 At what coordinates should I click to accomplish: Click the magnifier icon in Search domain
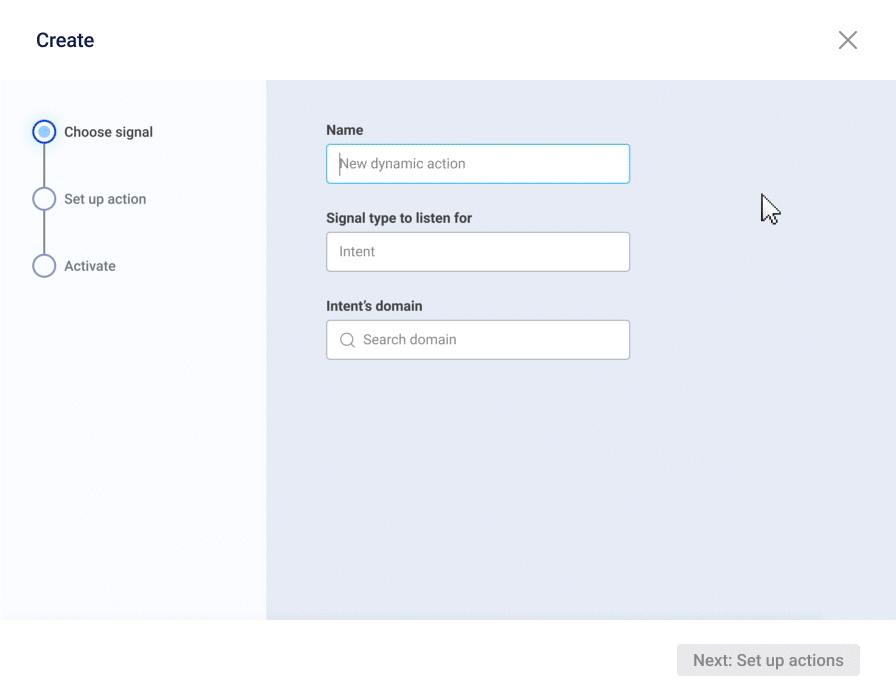click(x=347, y=340)
